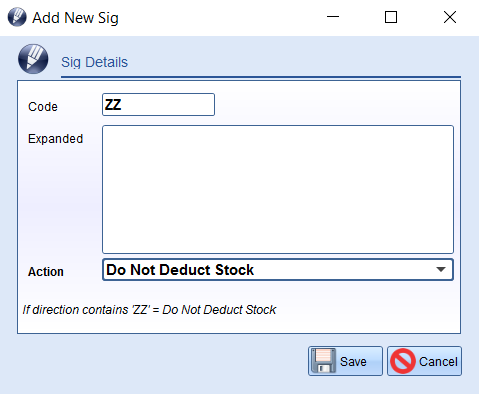Click the app pencil icon in title bar
Screen dimensions: 479x394
click(x=17, y=17)
